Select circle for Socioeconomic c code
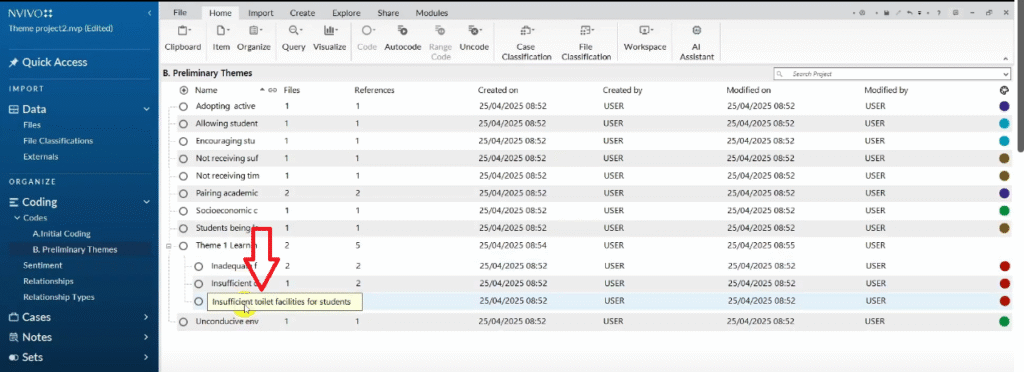 tap(184, 211)
